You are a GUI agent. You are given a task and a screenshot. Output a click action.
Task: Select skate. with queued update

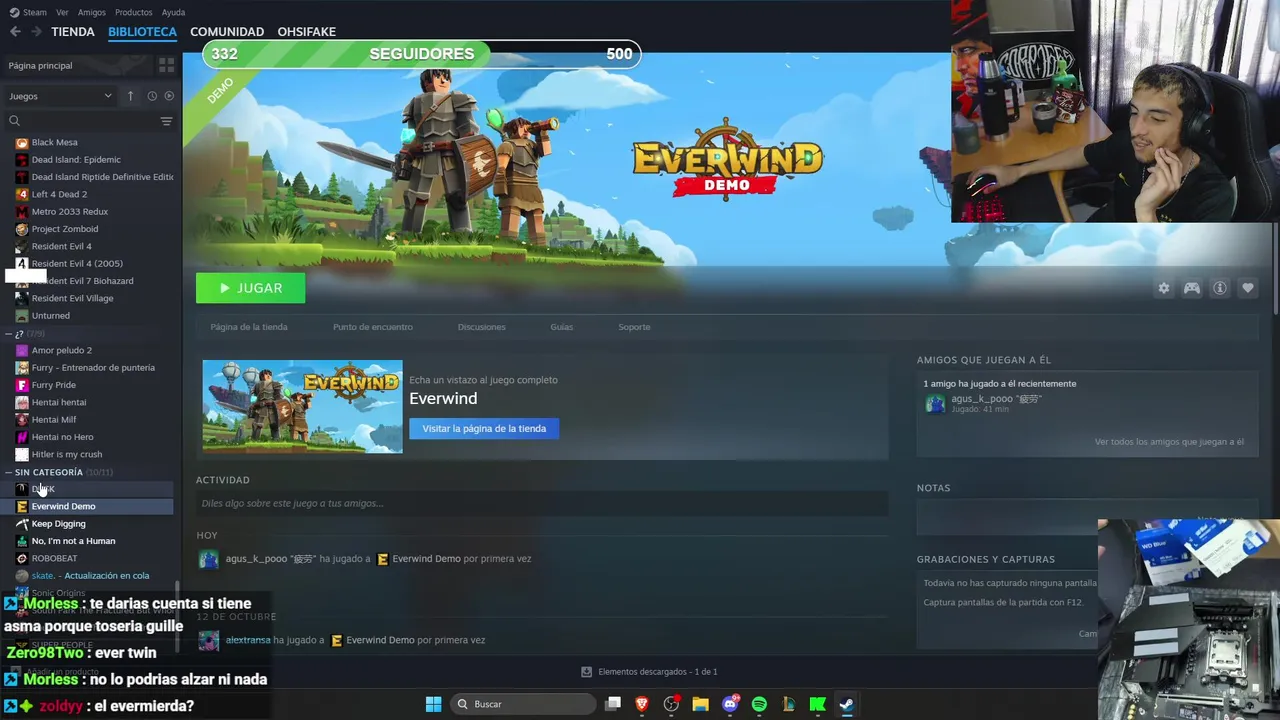click(90, 576)
